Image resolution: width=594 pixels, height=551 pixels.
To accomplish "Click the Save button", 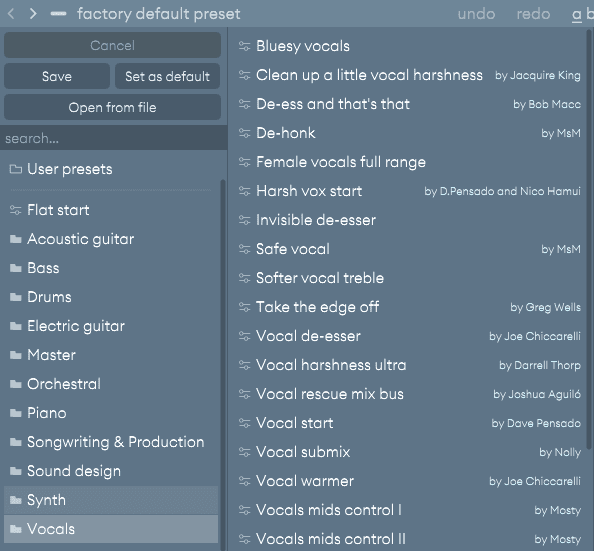I will pyautogui.click(x=57, y=76).
